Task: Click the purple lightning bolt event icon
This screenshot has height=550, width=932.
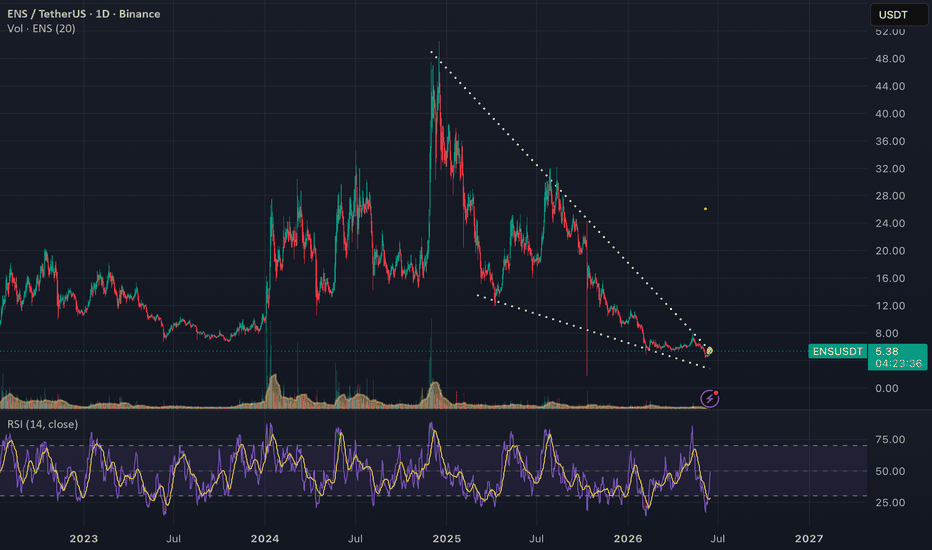Action: click(710, 398)
